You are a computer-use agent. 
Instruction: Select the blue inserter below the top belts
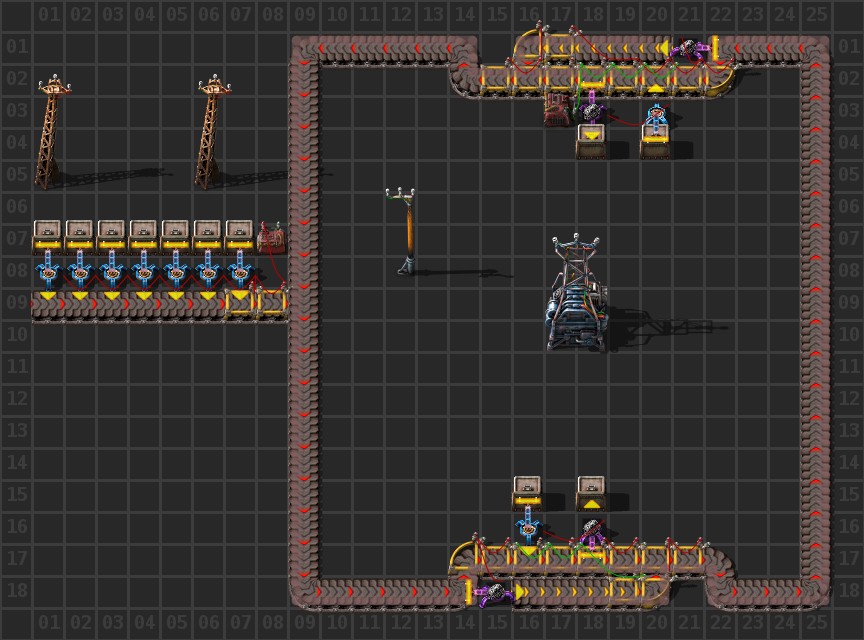pyautogui.click(x=656, y=118)
